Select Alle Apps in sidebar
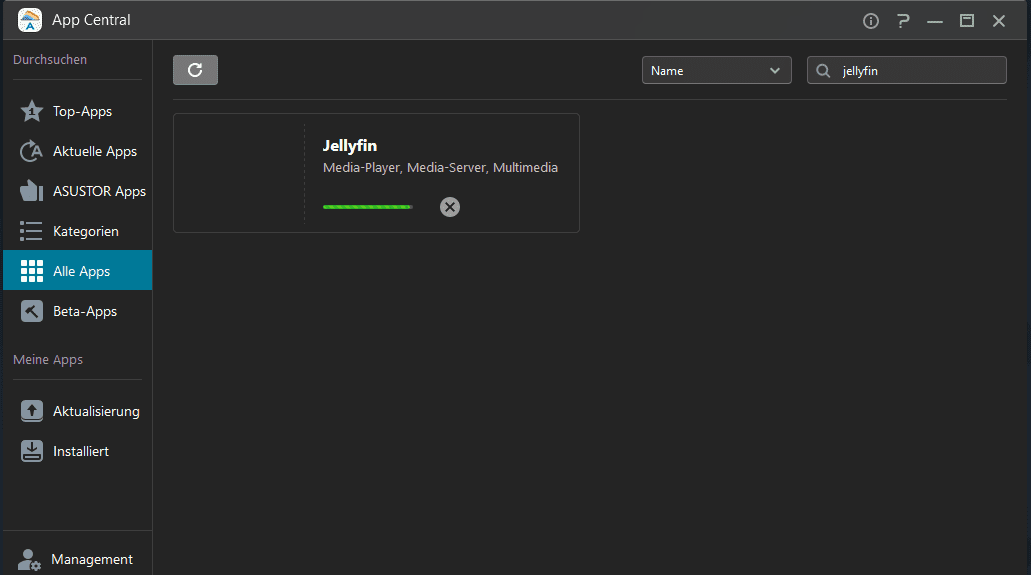Screen dimensions: 1031x575 (x=80, y=271)
